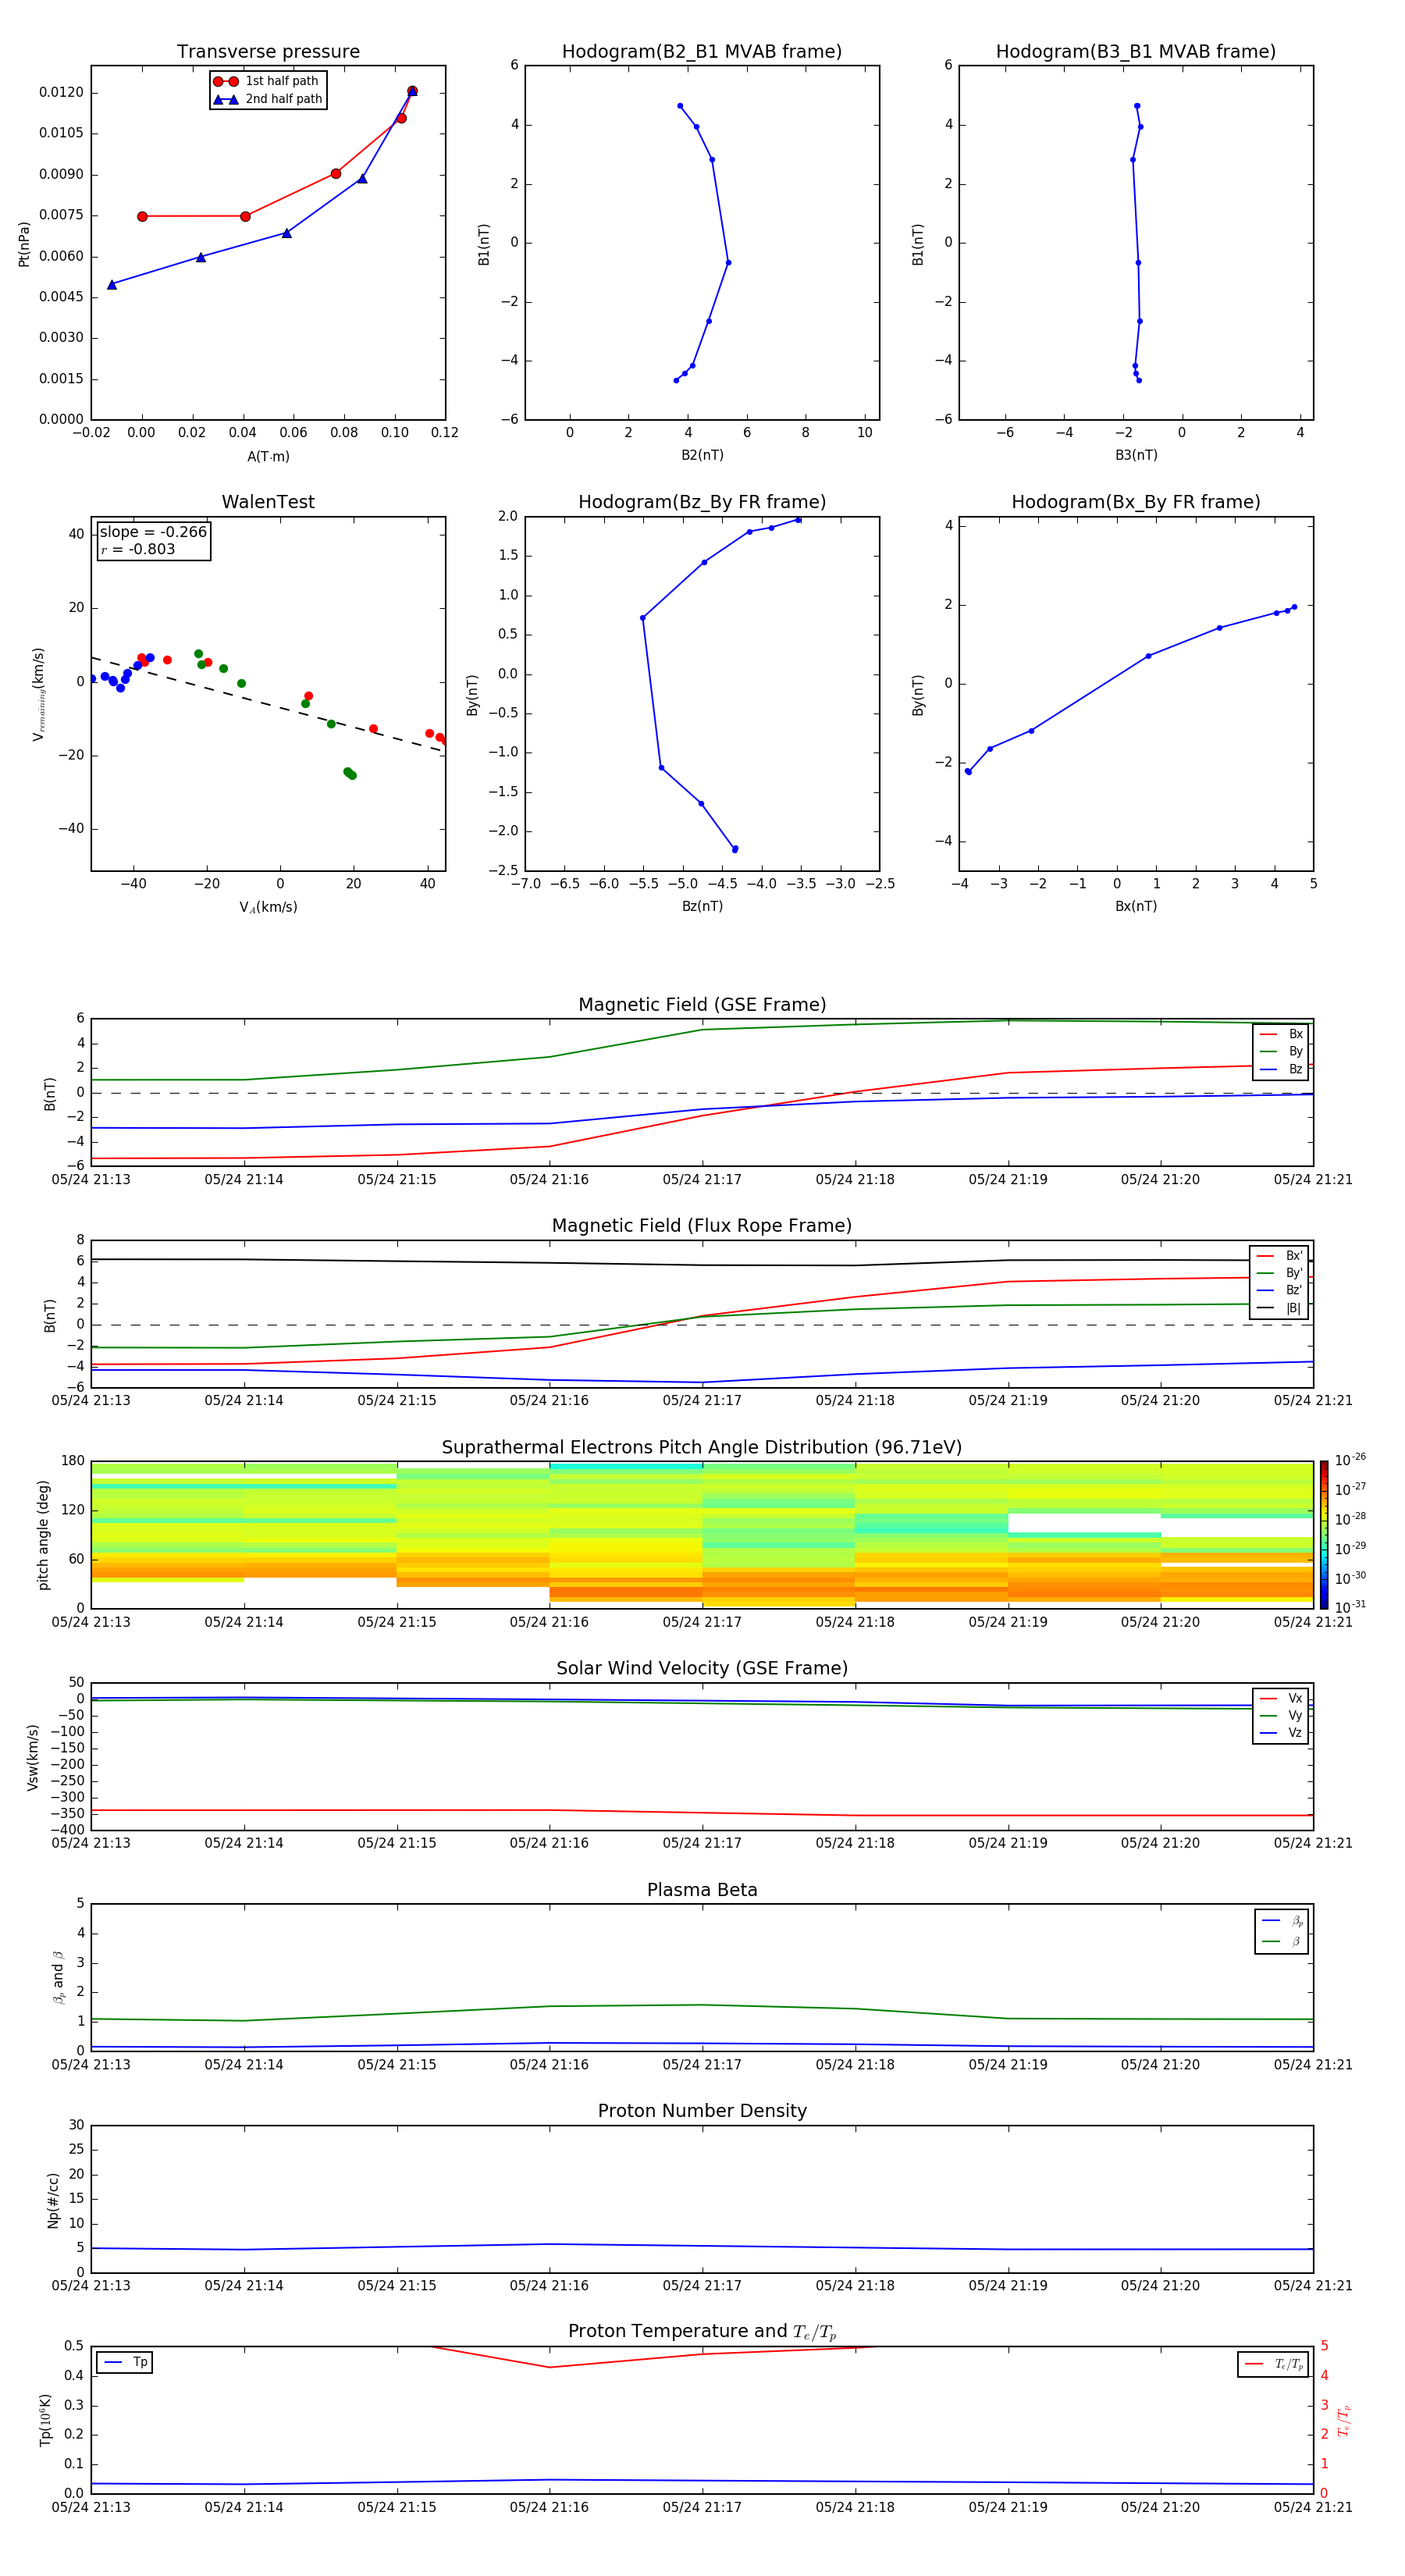Click 'Bz' legend entry in GSE magnetic field
1405x2576 pixels.
pyautogui.click(x=1281, y=1070)
